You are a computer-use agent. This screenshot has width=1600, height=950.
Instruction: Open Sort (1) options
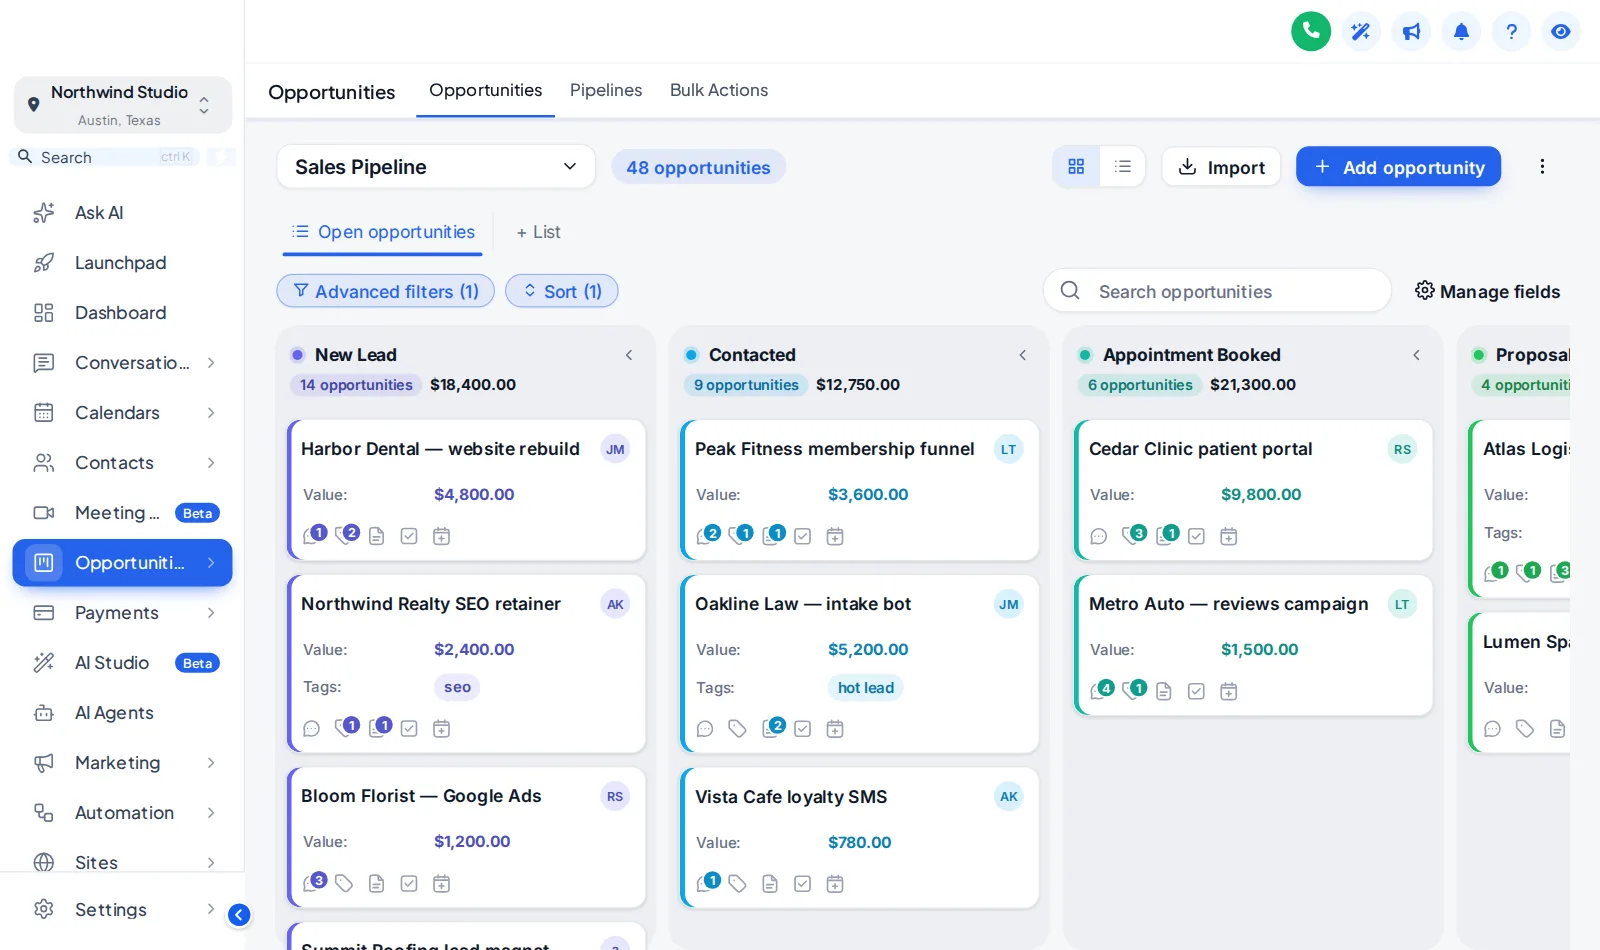[562, 291]
